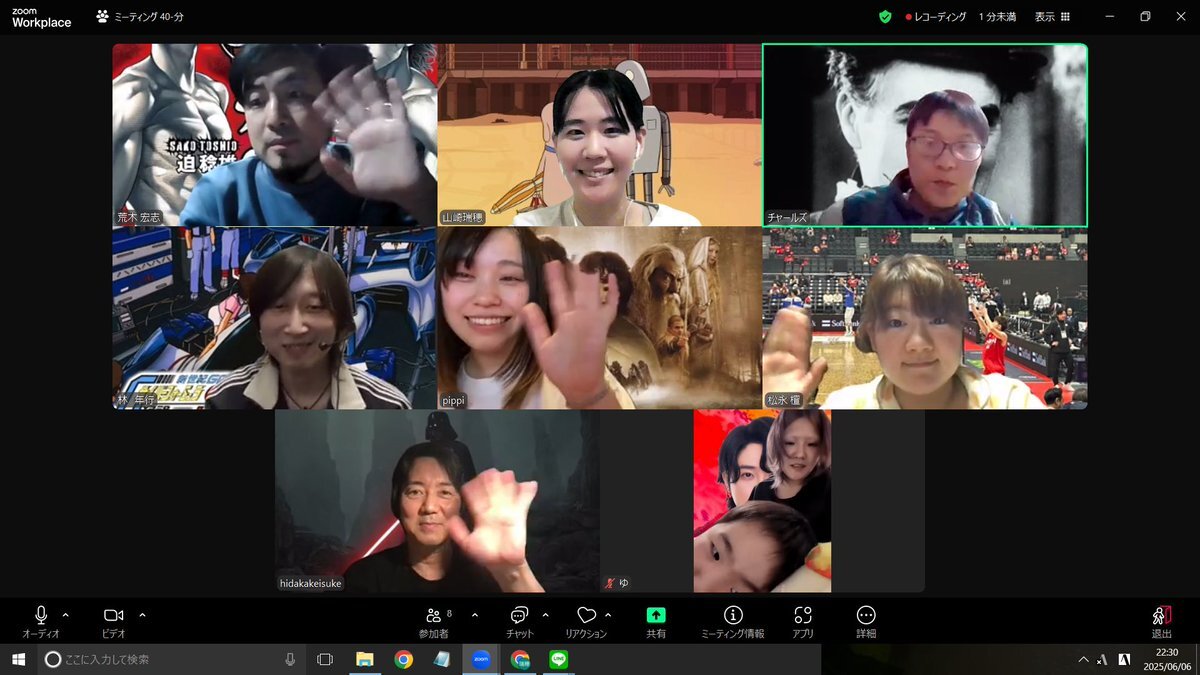Select the active speaker tile チャールズ

(925, 135)
